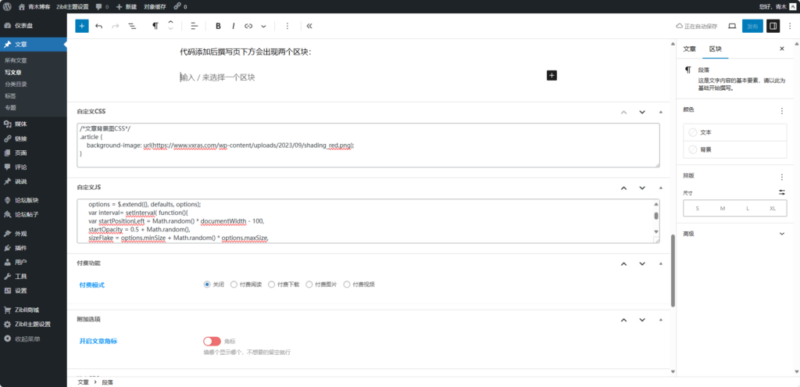Pick the 文本 text color swatch
Viewport: 800px width, 387px height.
coord(735,132)
